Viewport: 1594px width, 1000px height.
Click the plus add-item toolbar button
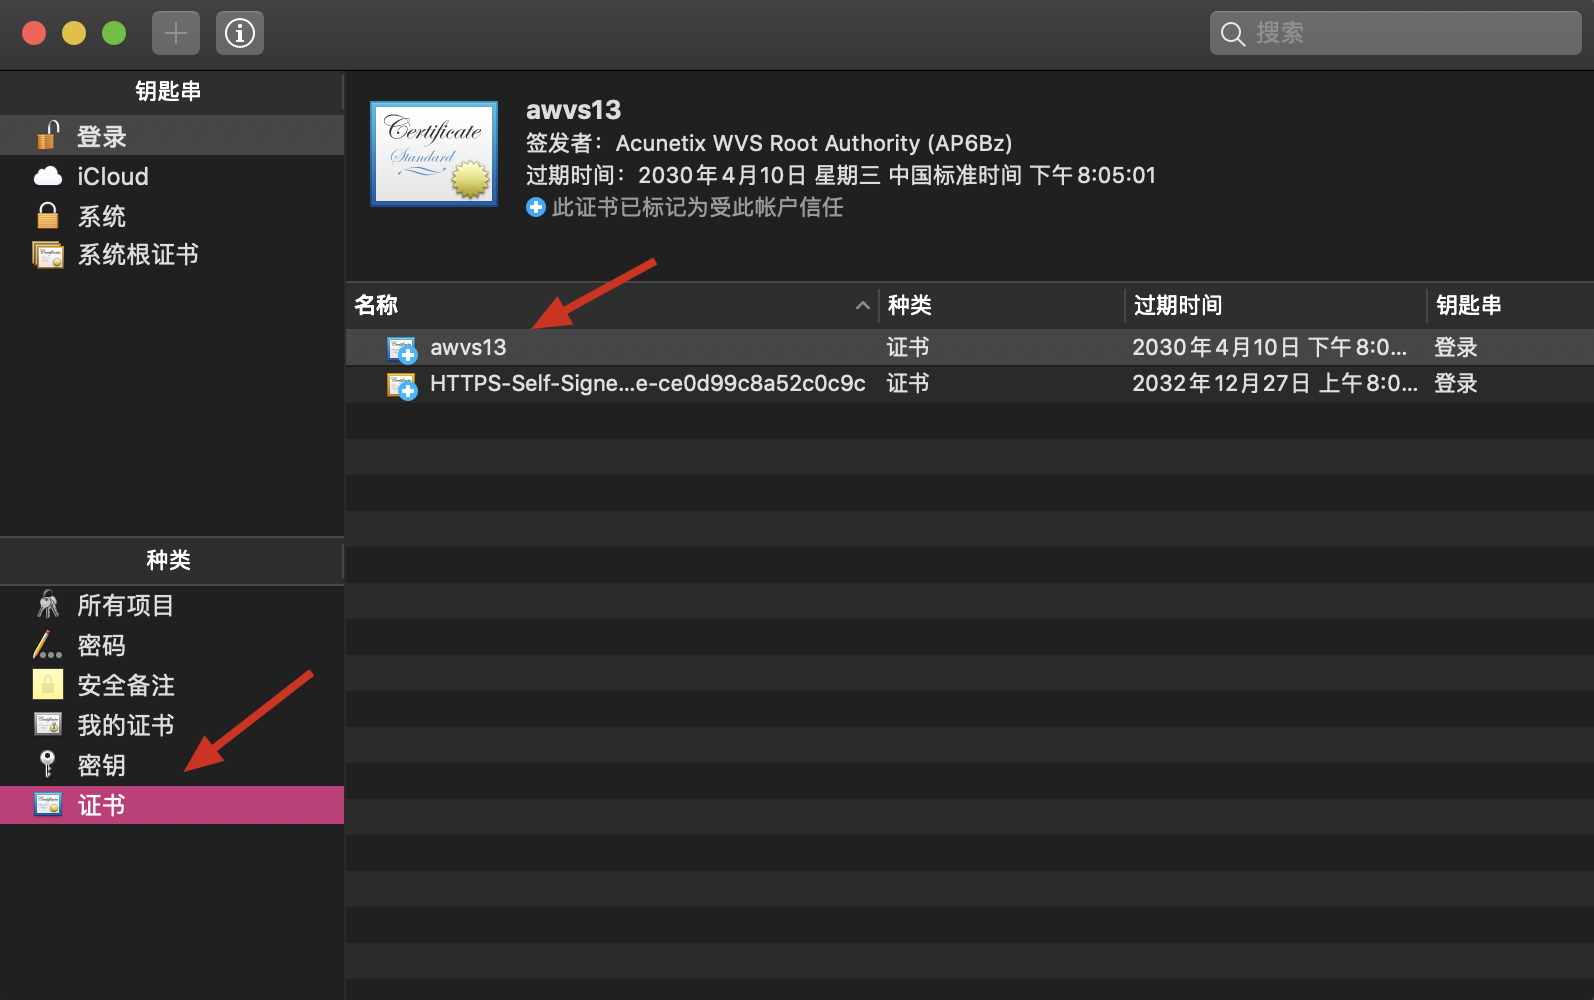click(176, 33)
